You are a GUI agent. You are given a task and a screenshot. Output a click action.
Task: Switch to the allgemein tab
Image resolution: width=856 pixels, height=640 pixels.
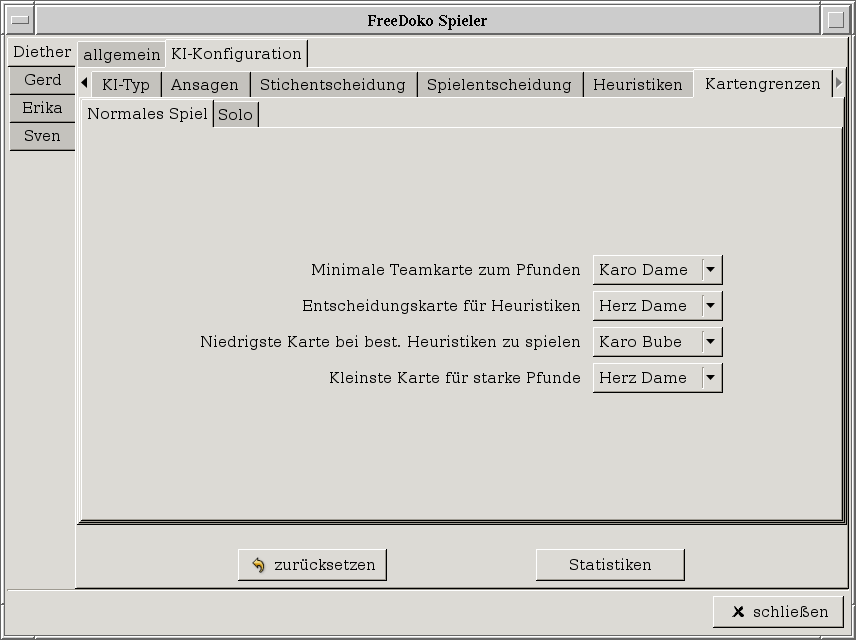coord(121,54)
